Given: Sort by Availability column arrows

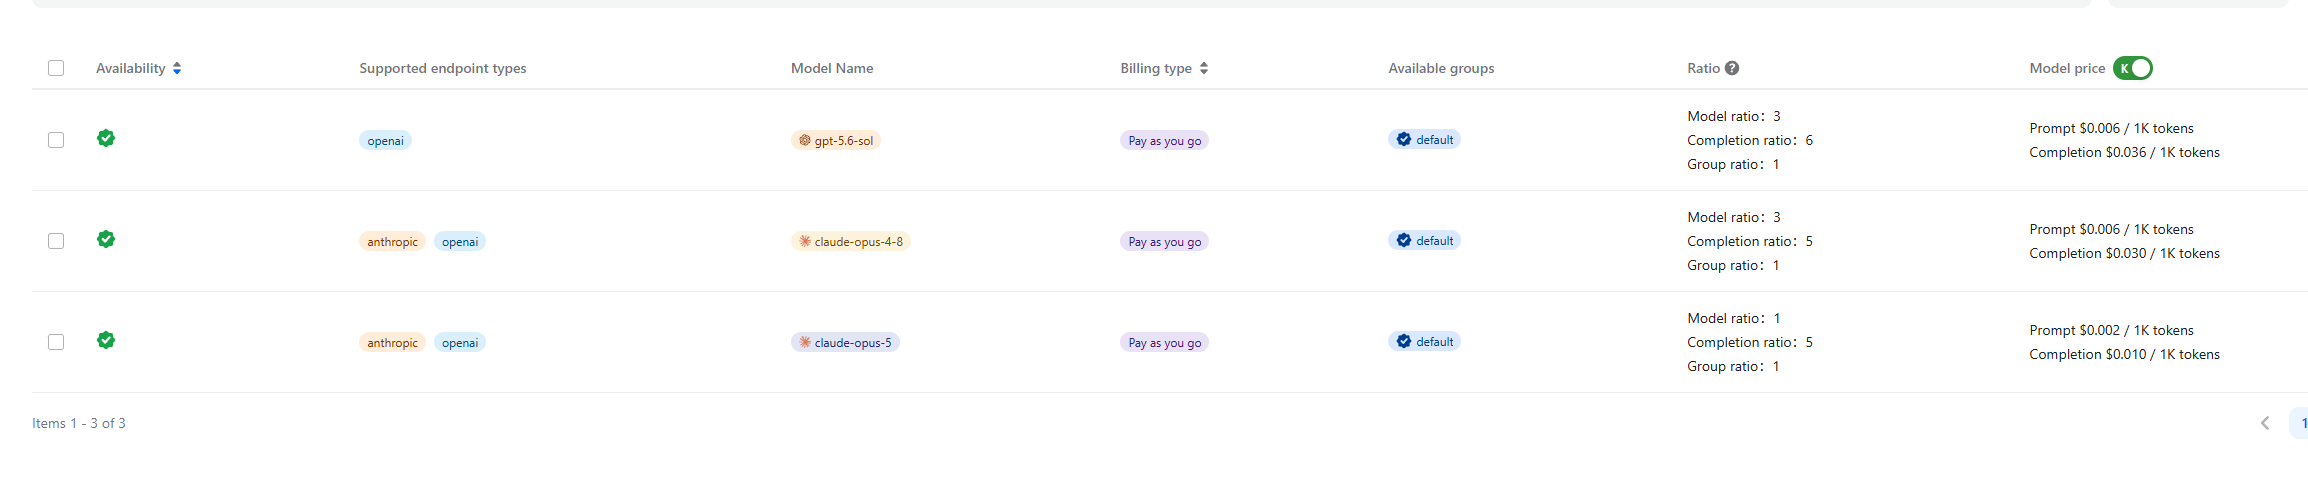Looking at the screenshot, I should [x=177, y=68].
